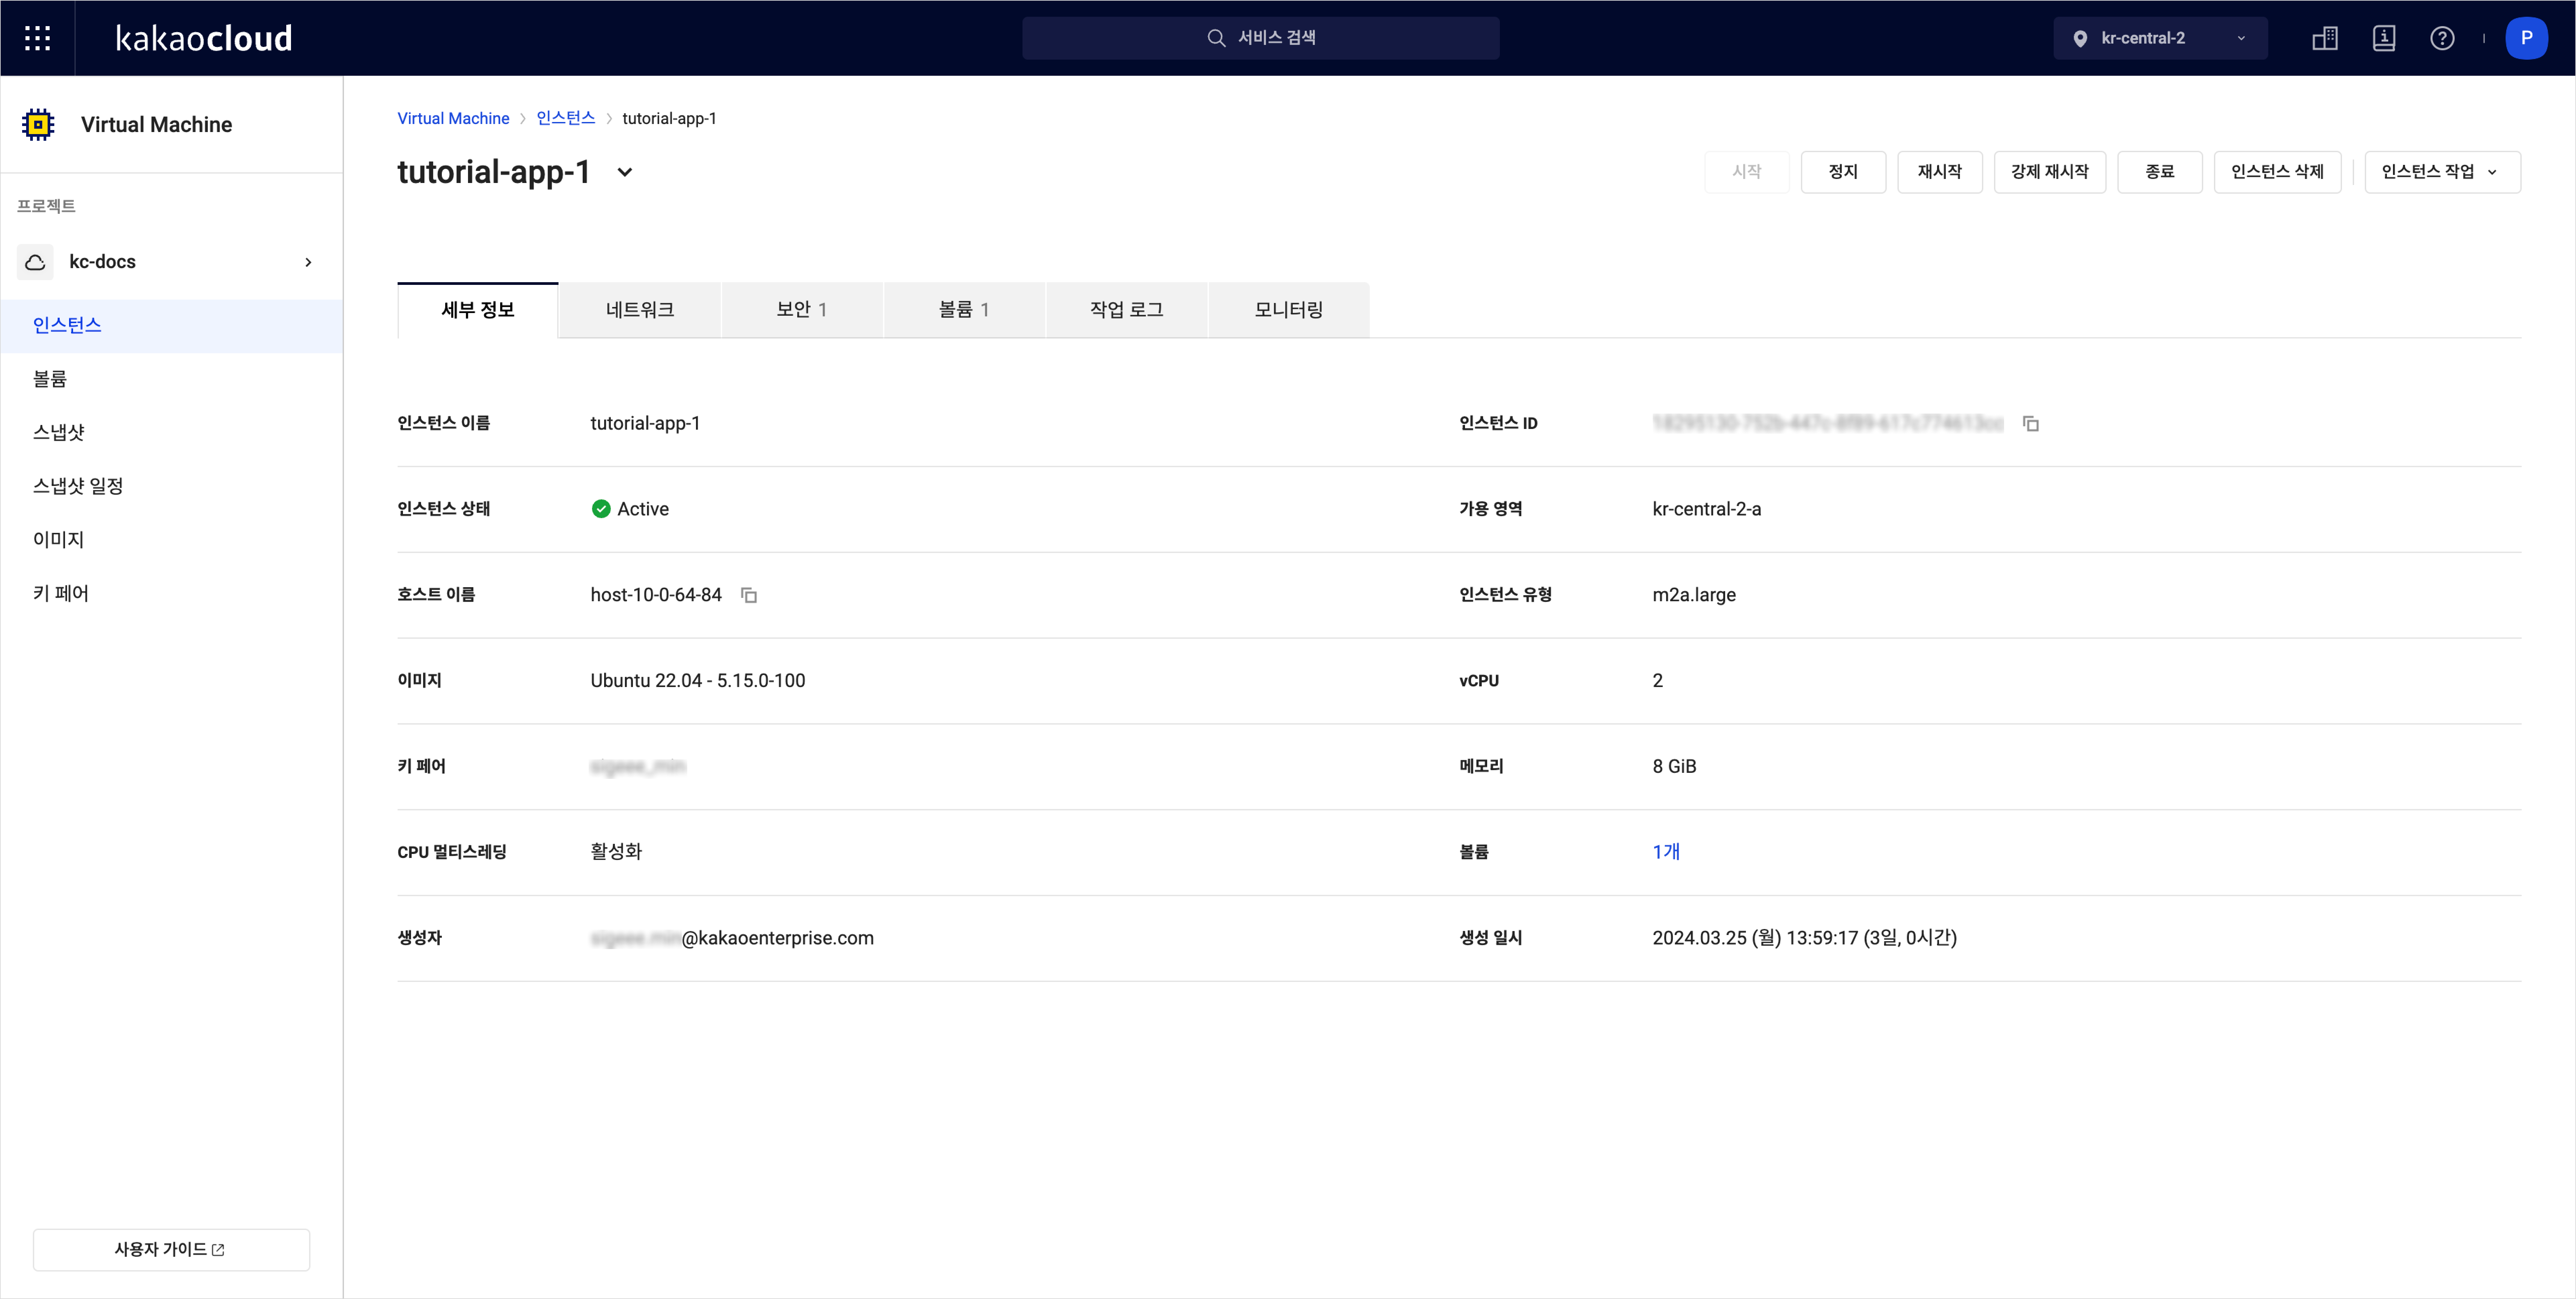Click the 시작 button
This screenshot has height=1299, width=2576.
1747,172
